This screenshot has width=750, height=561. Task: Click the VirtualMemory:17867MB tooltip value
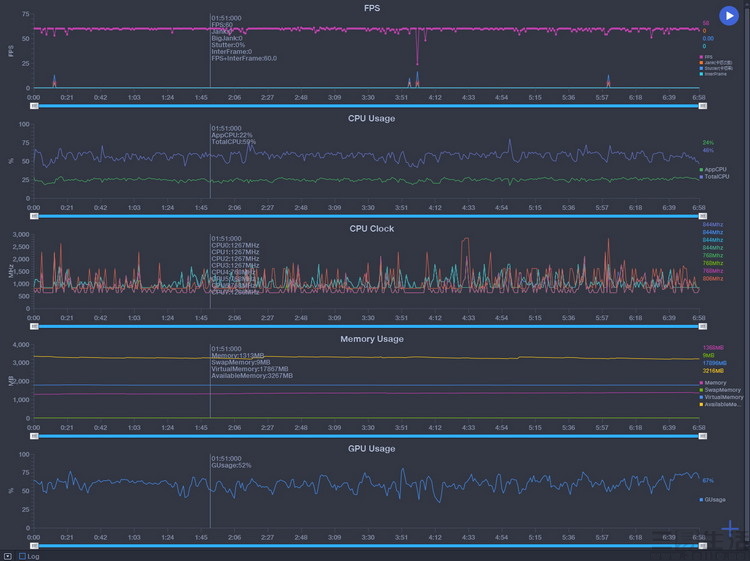tap(250, 369)
